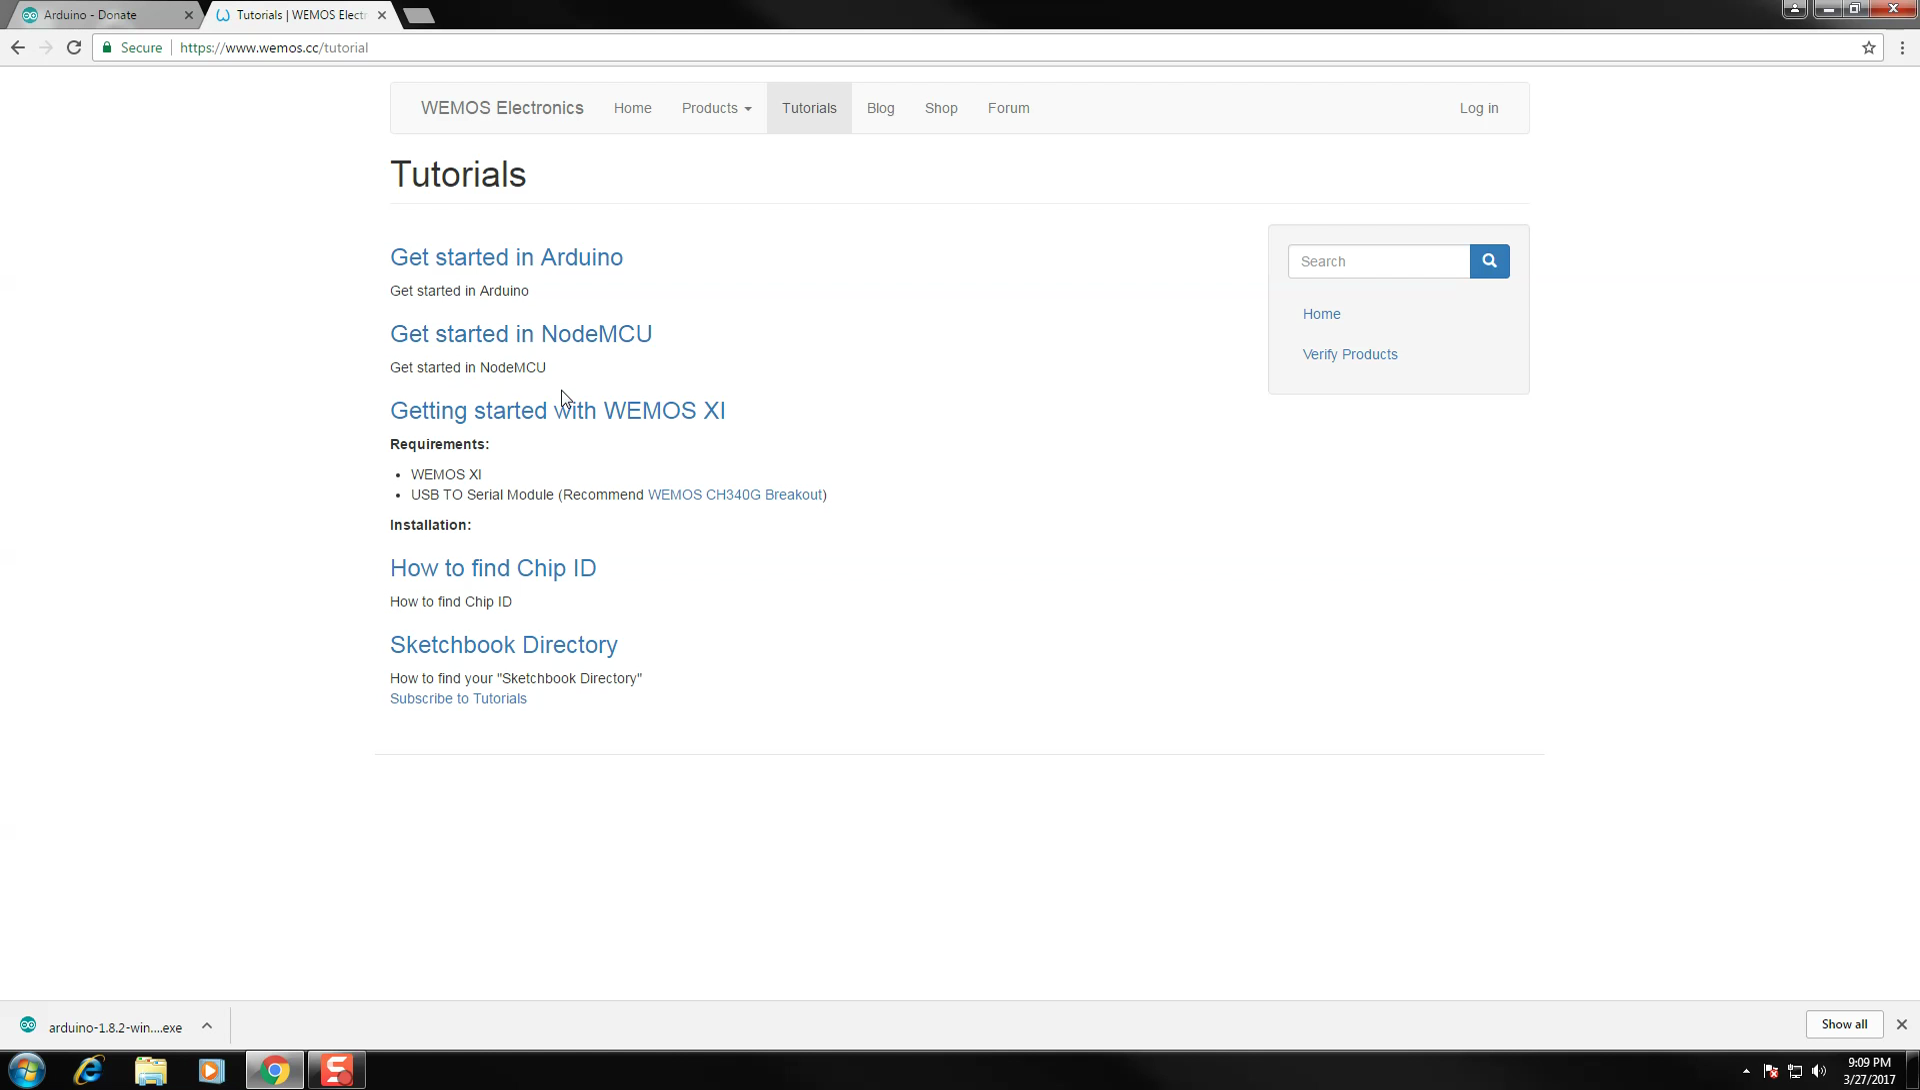Launch Internet Explorer from taskbar

pos(88,1070)
